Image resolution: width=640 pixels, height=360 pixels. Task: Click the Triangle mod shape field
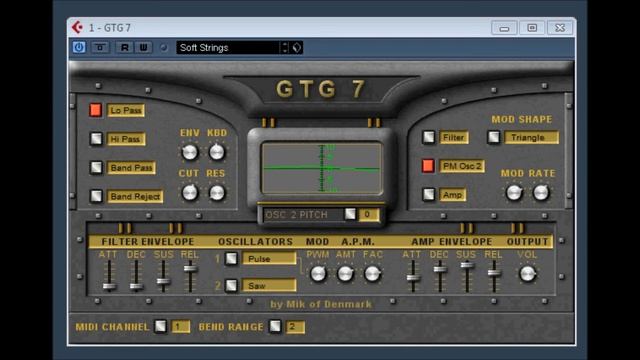click(x=531, y=138)
